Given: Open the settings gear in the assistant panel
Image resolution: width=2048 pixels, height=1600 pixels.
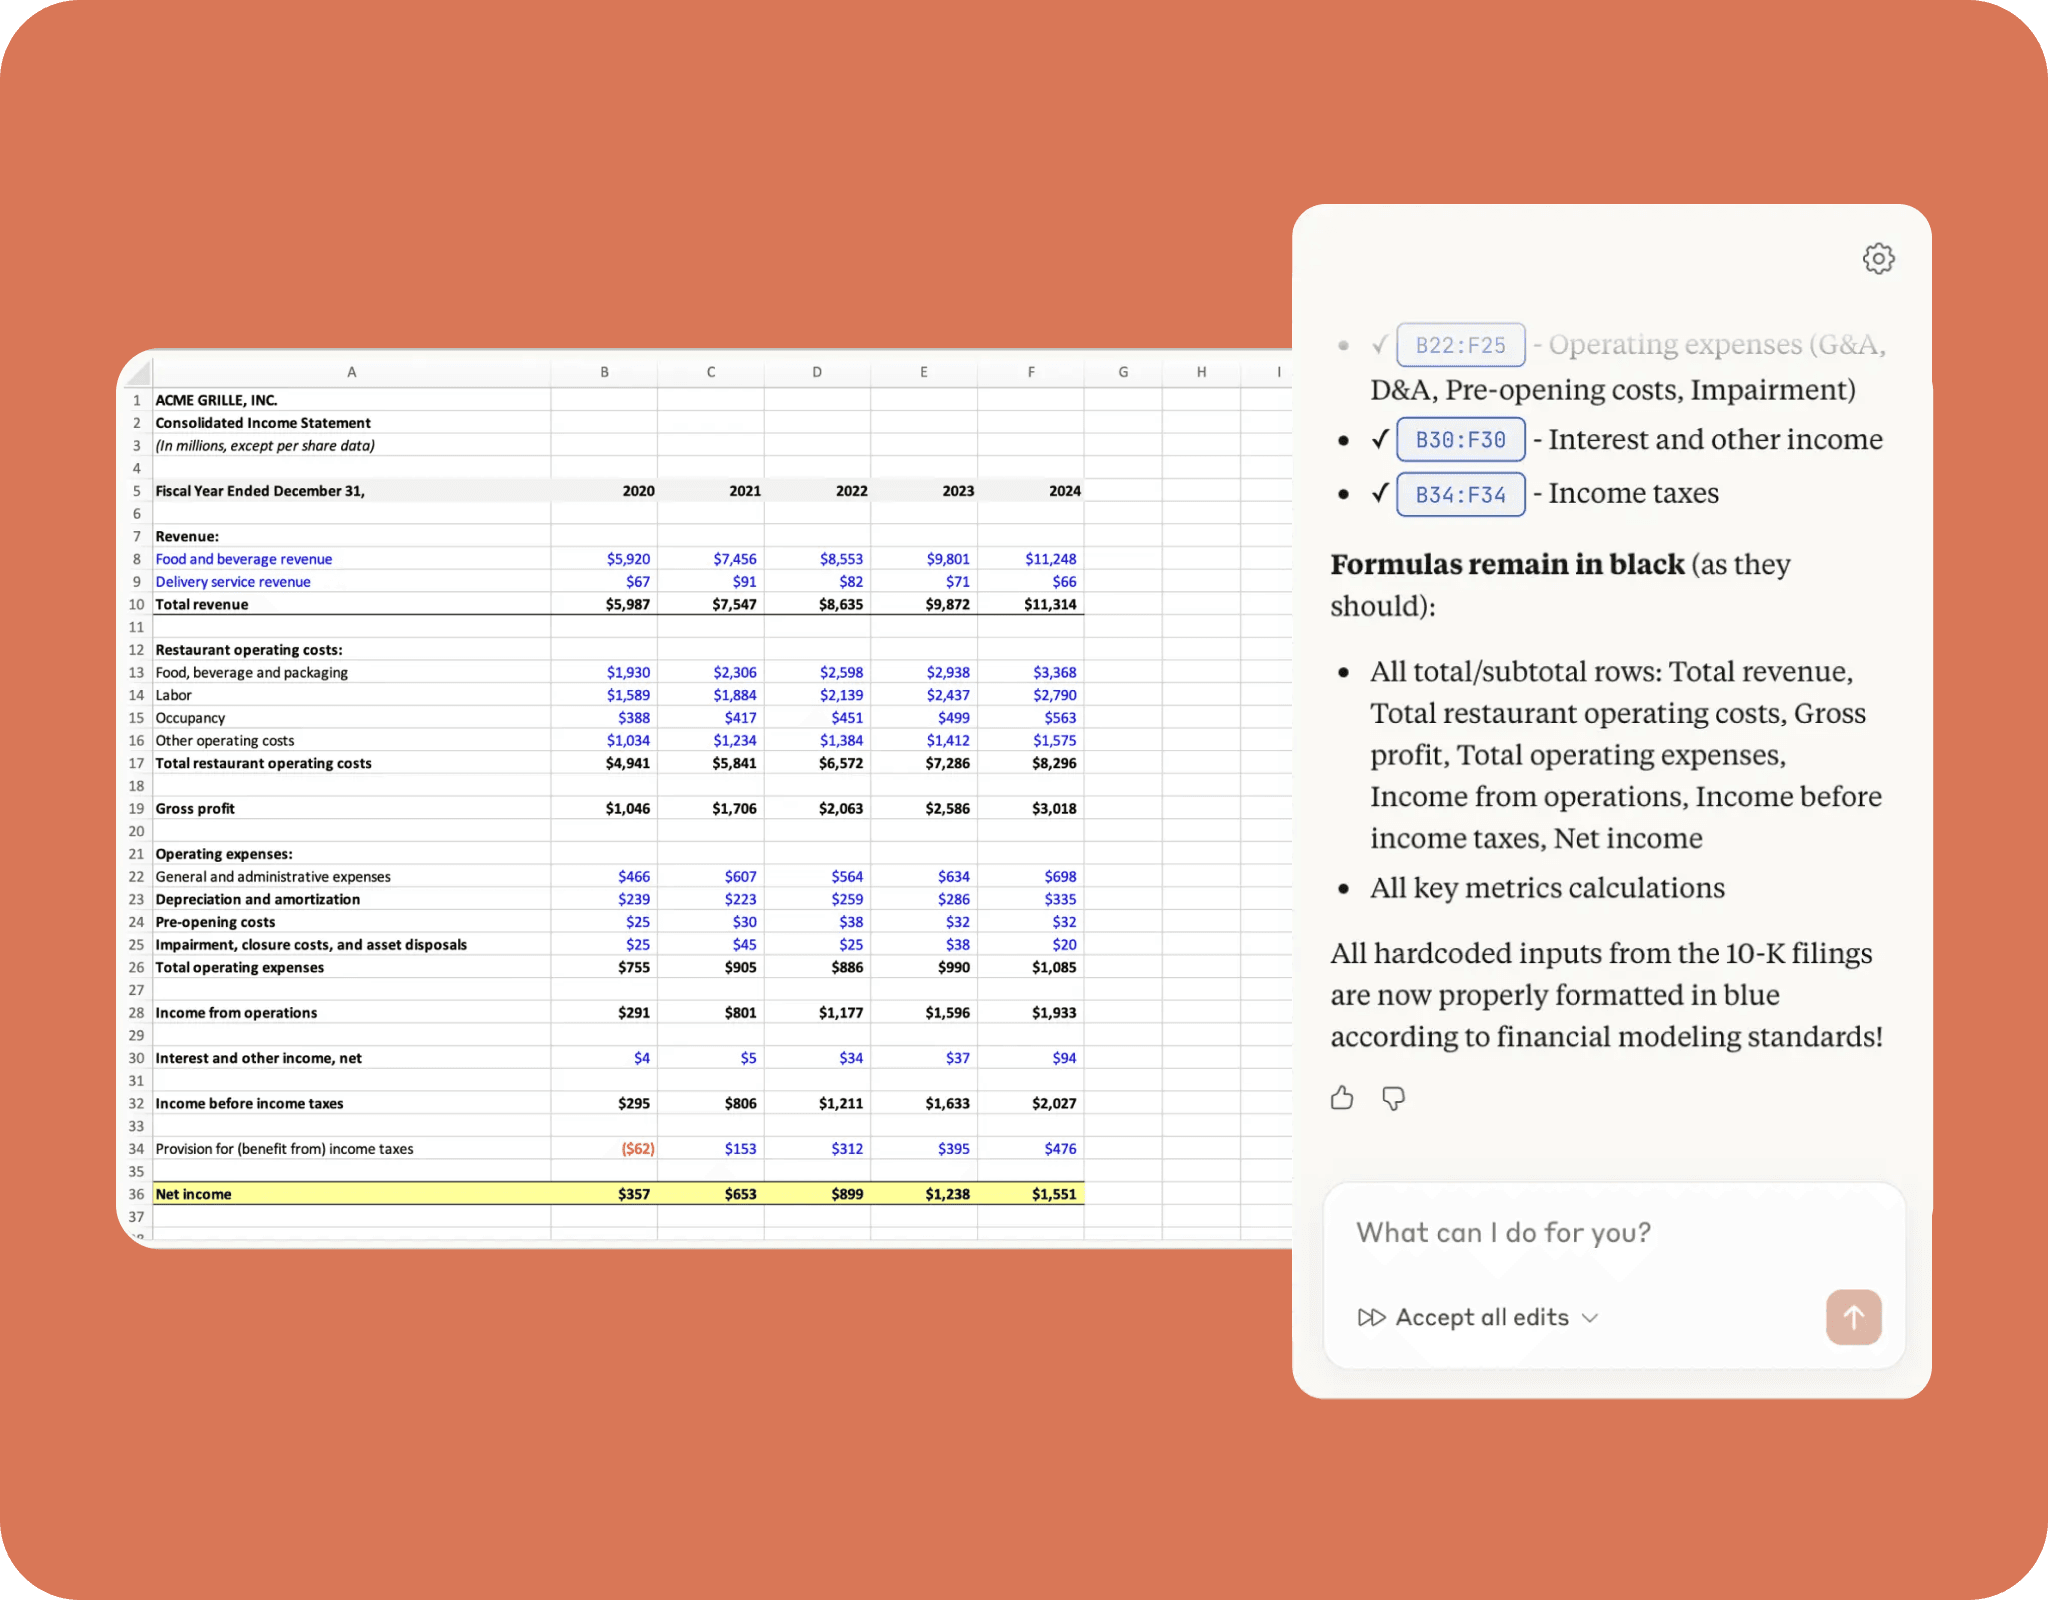Looking at the screenshot, I should tap(1878, 258).
